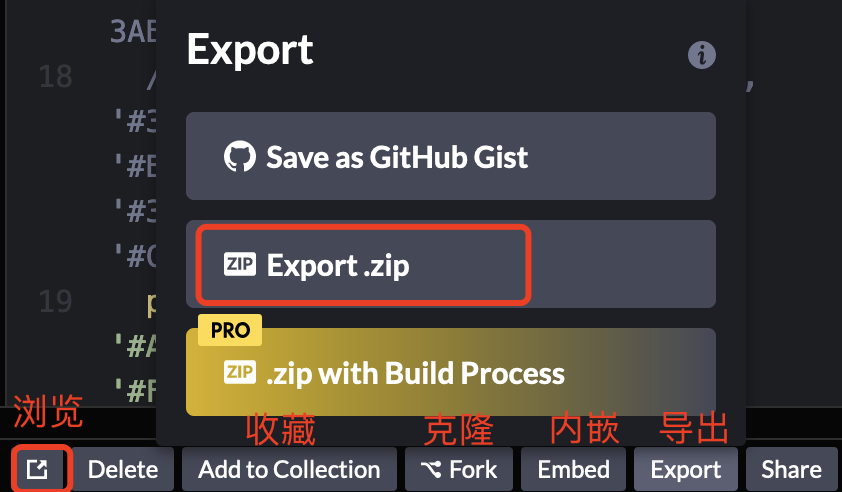Click the info icon in Export panel
842x492 pixels.
tap(701, 55)
